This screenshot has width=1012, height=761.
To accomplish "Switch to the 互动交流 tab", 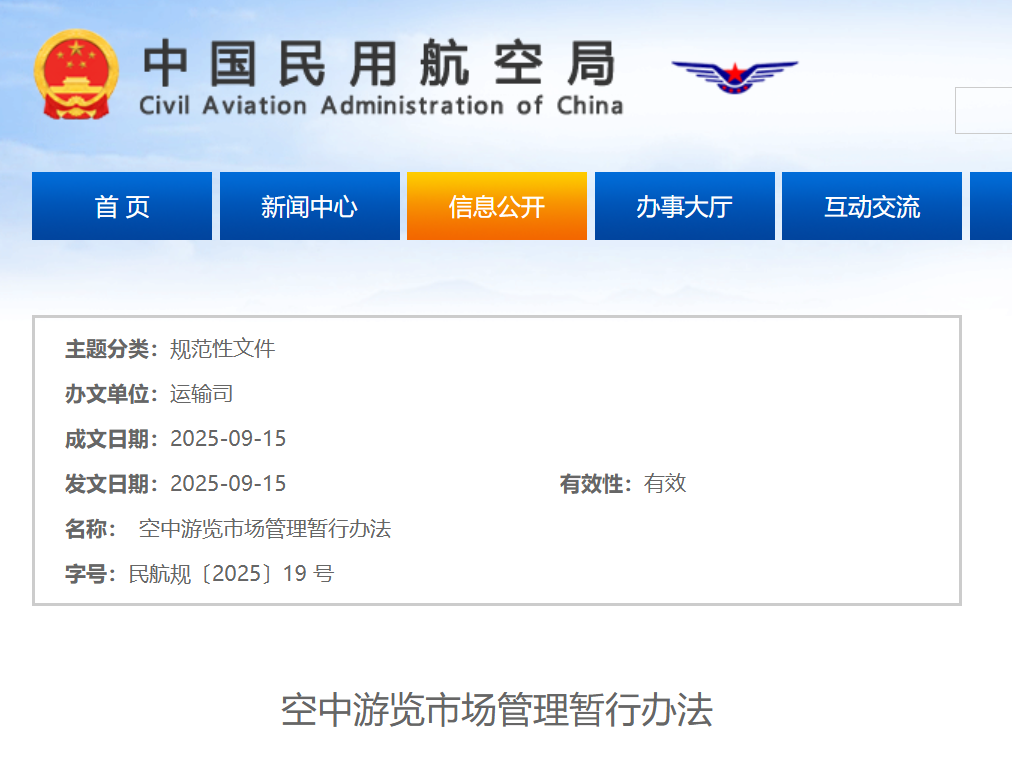I will pyautogui.click(x=871, y=207).
